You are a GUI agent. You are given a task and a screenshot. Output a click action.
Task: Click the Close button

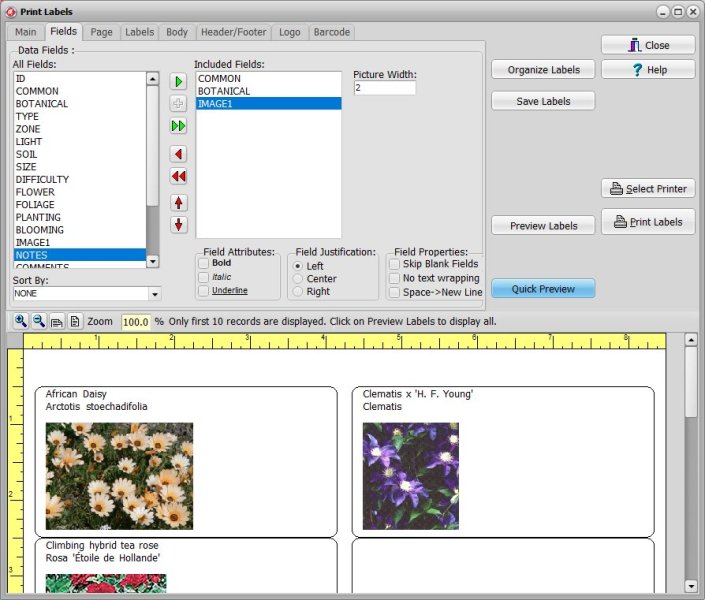click(x=648, y=45)
